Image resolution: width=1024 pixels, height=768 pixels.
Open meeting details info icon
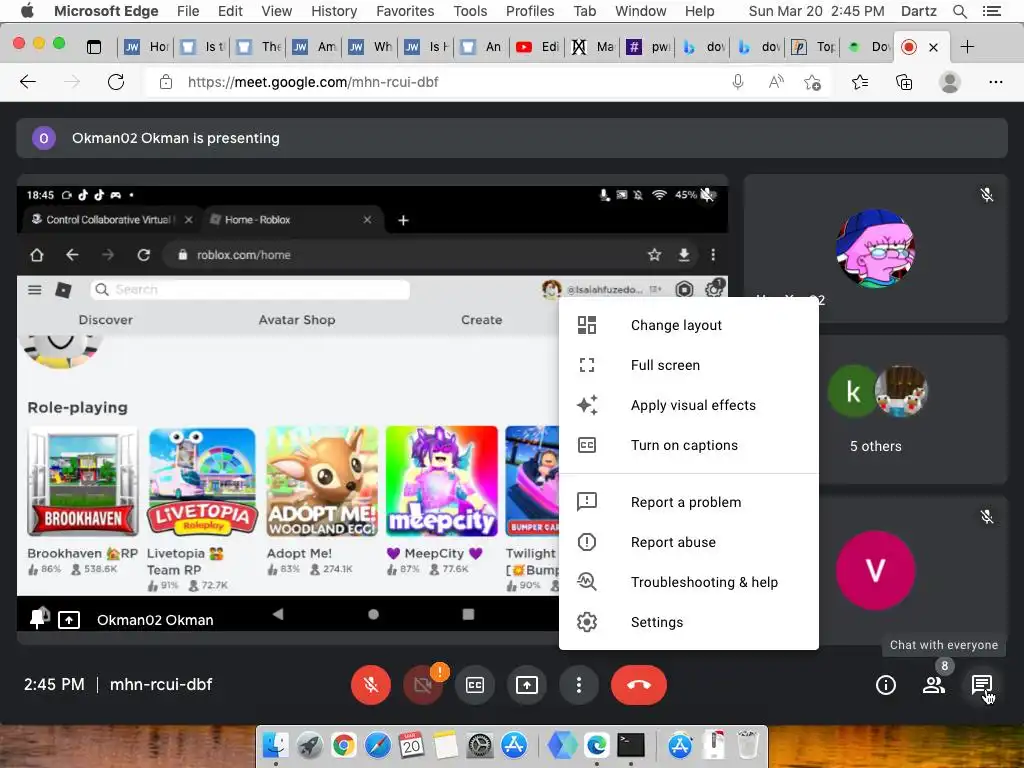pos(886,684)
